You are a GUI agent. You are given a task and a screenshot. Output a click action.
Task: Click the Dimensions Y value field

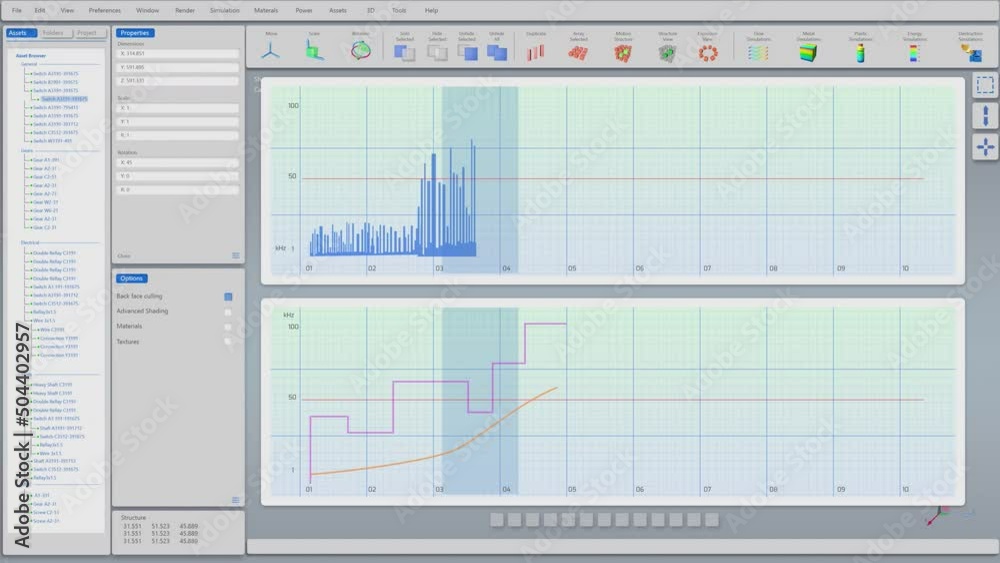tap(178, 67)
